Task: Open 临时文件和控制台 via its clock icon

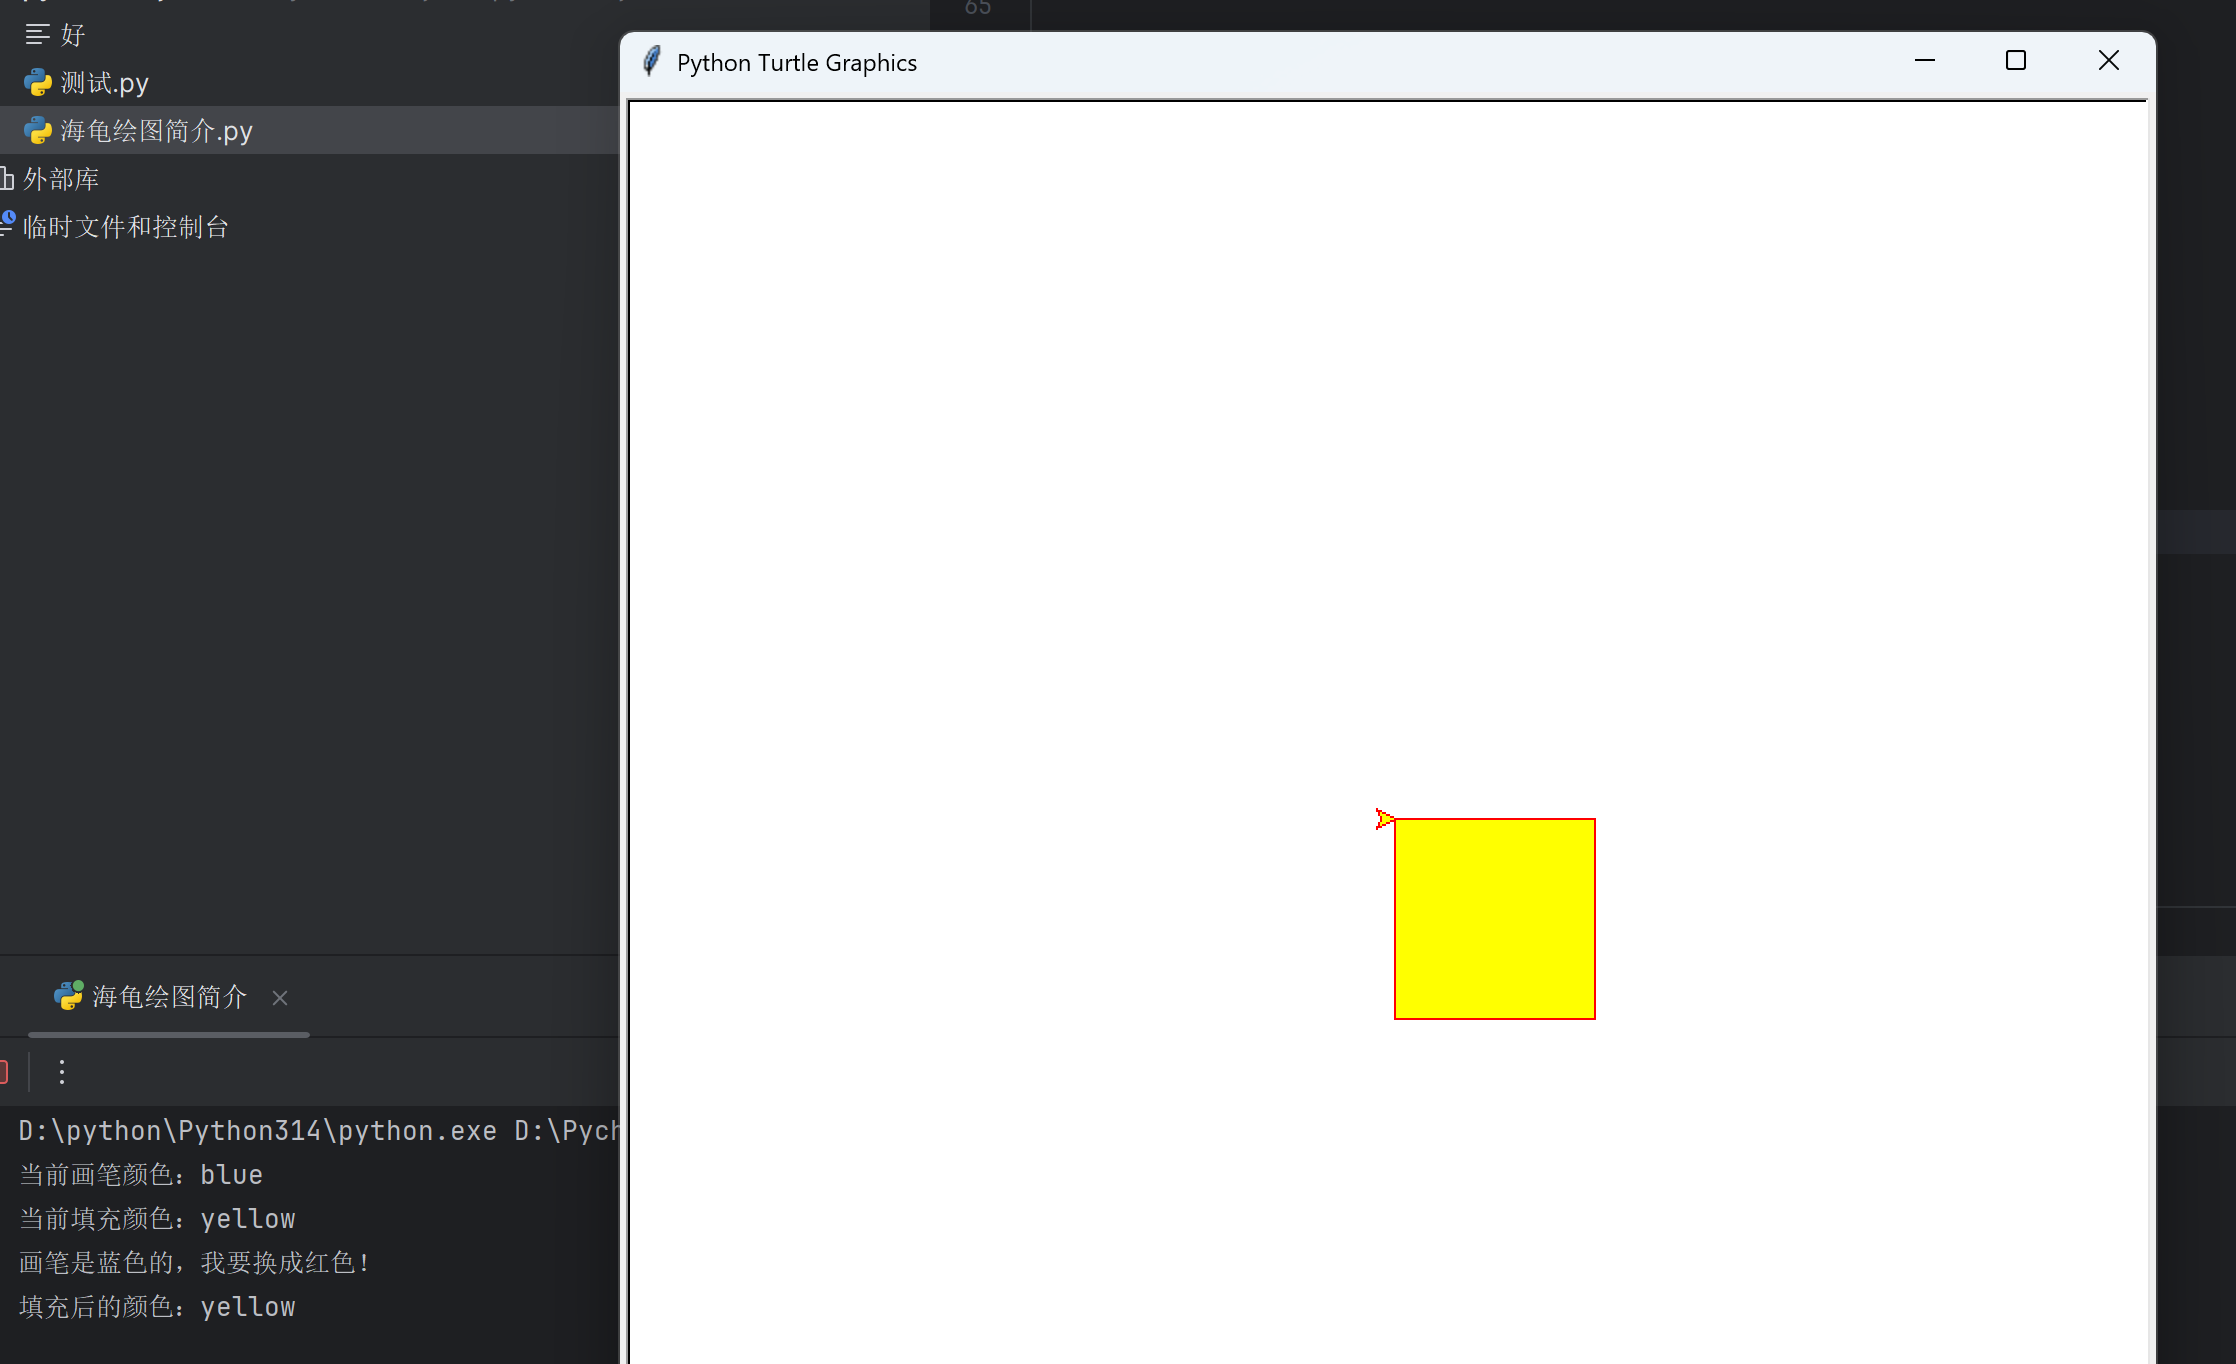Action: (x=9, y=222)
